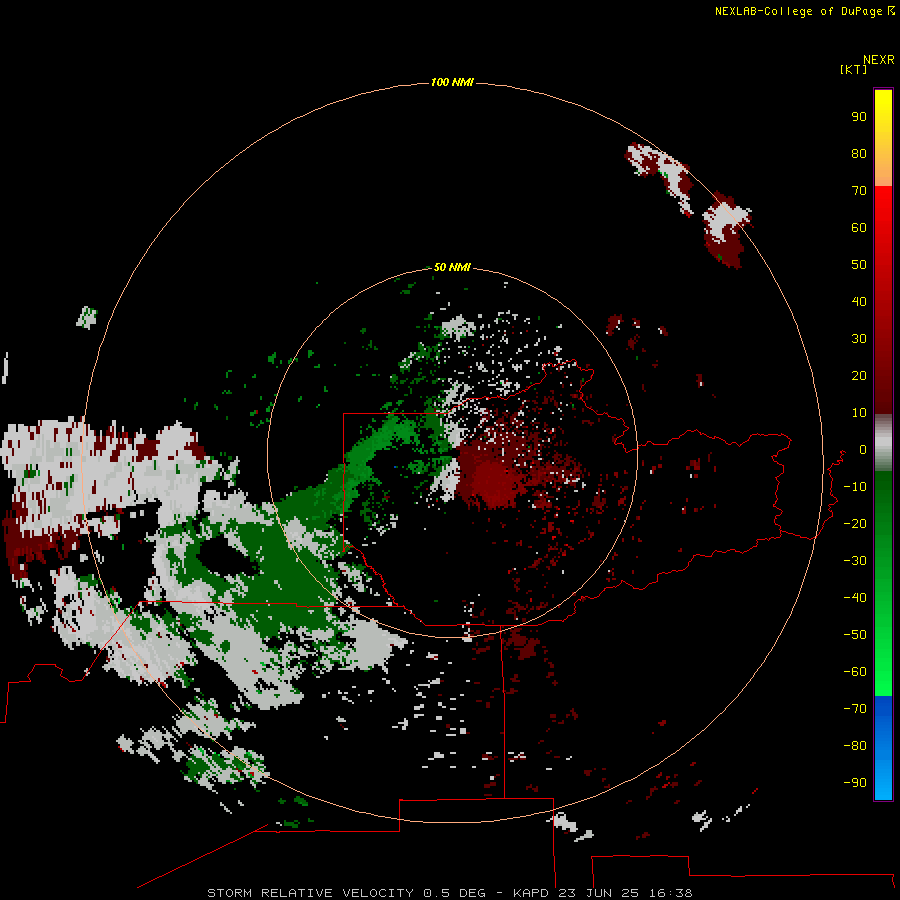
Task: Click the yellow top segment of the color bar
Action: pos(883,138)
